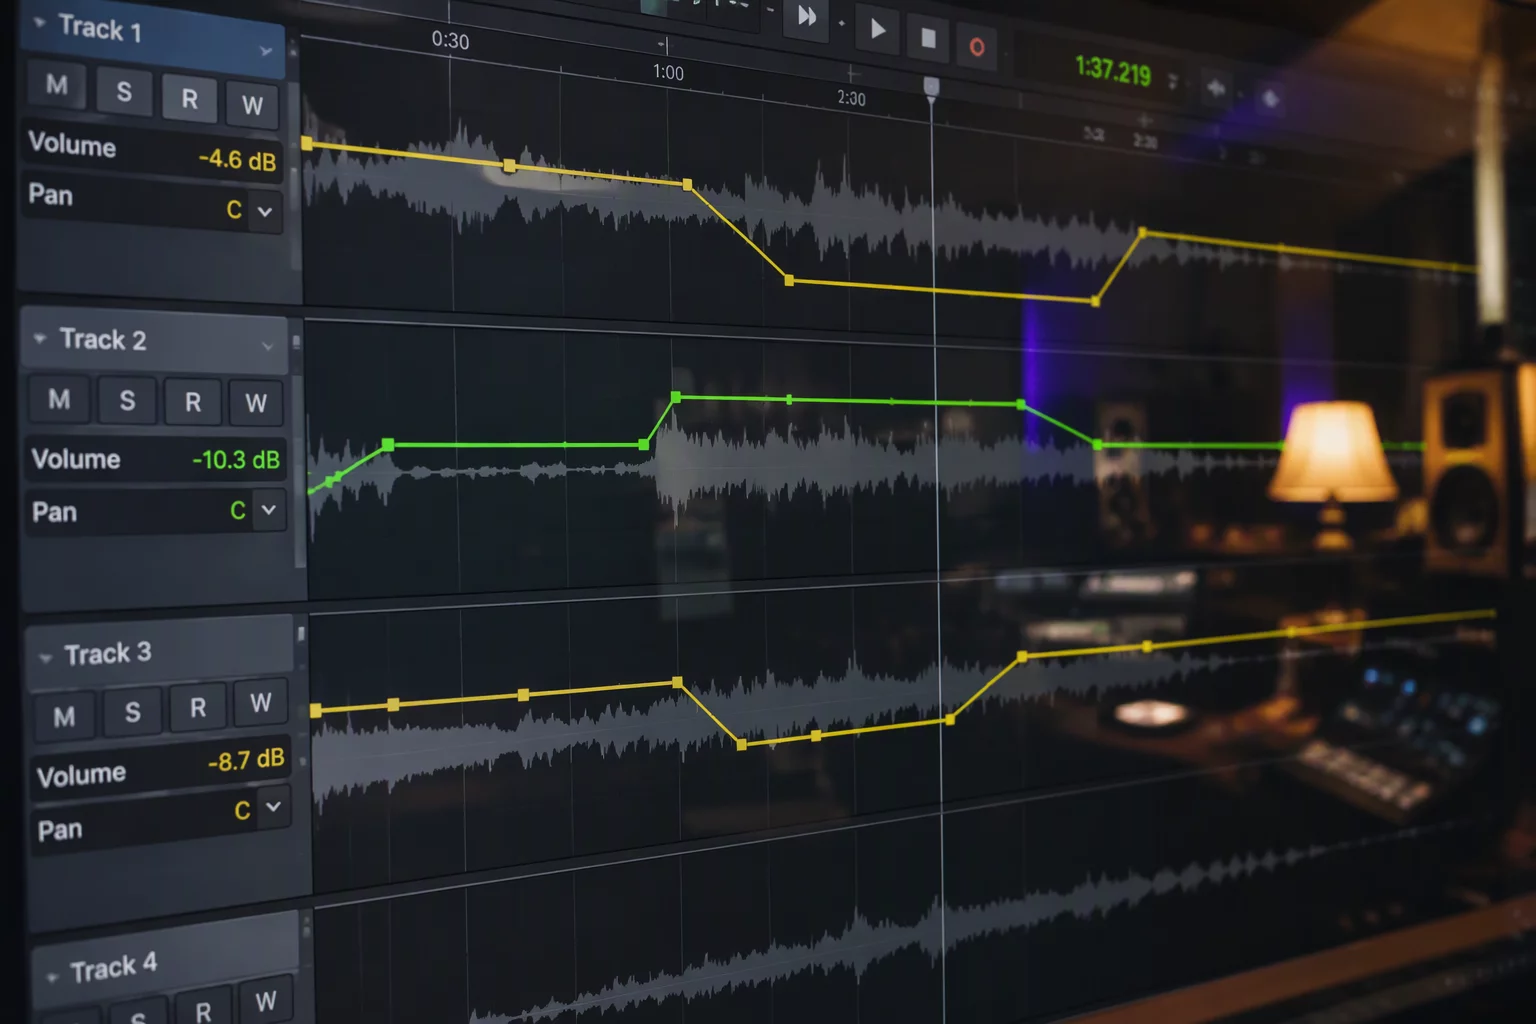
Task: Start playback with the Play button
Action: 877,29
